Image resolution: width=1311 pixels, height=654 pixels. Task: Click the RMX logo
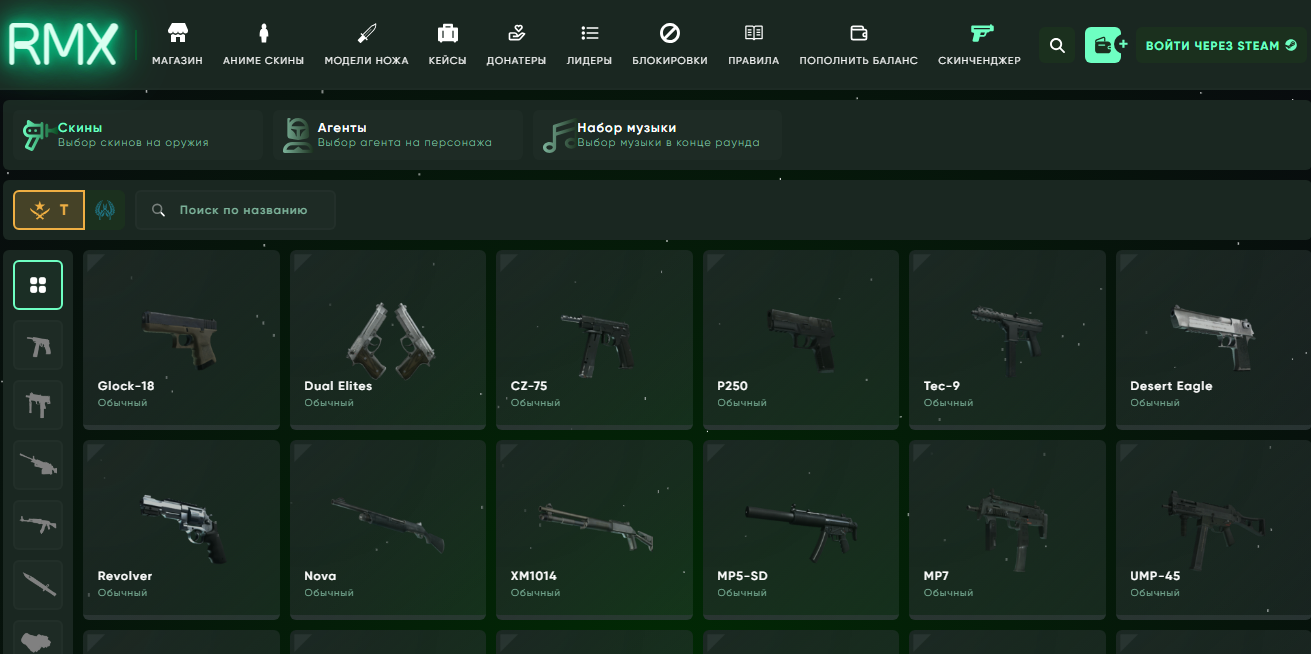coord(63,45)
